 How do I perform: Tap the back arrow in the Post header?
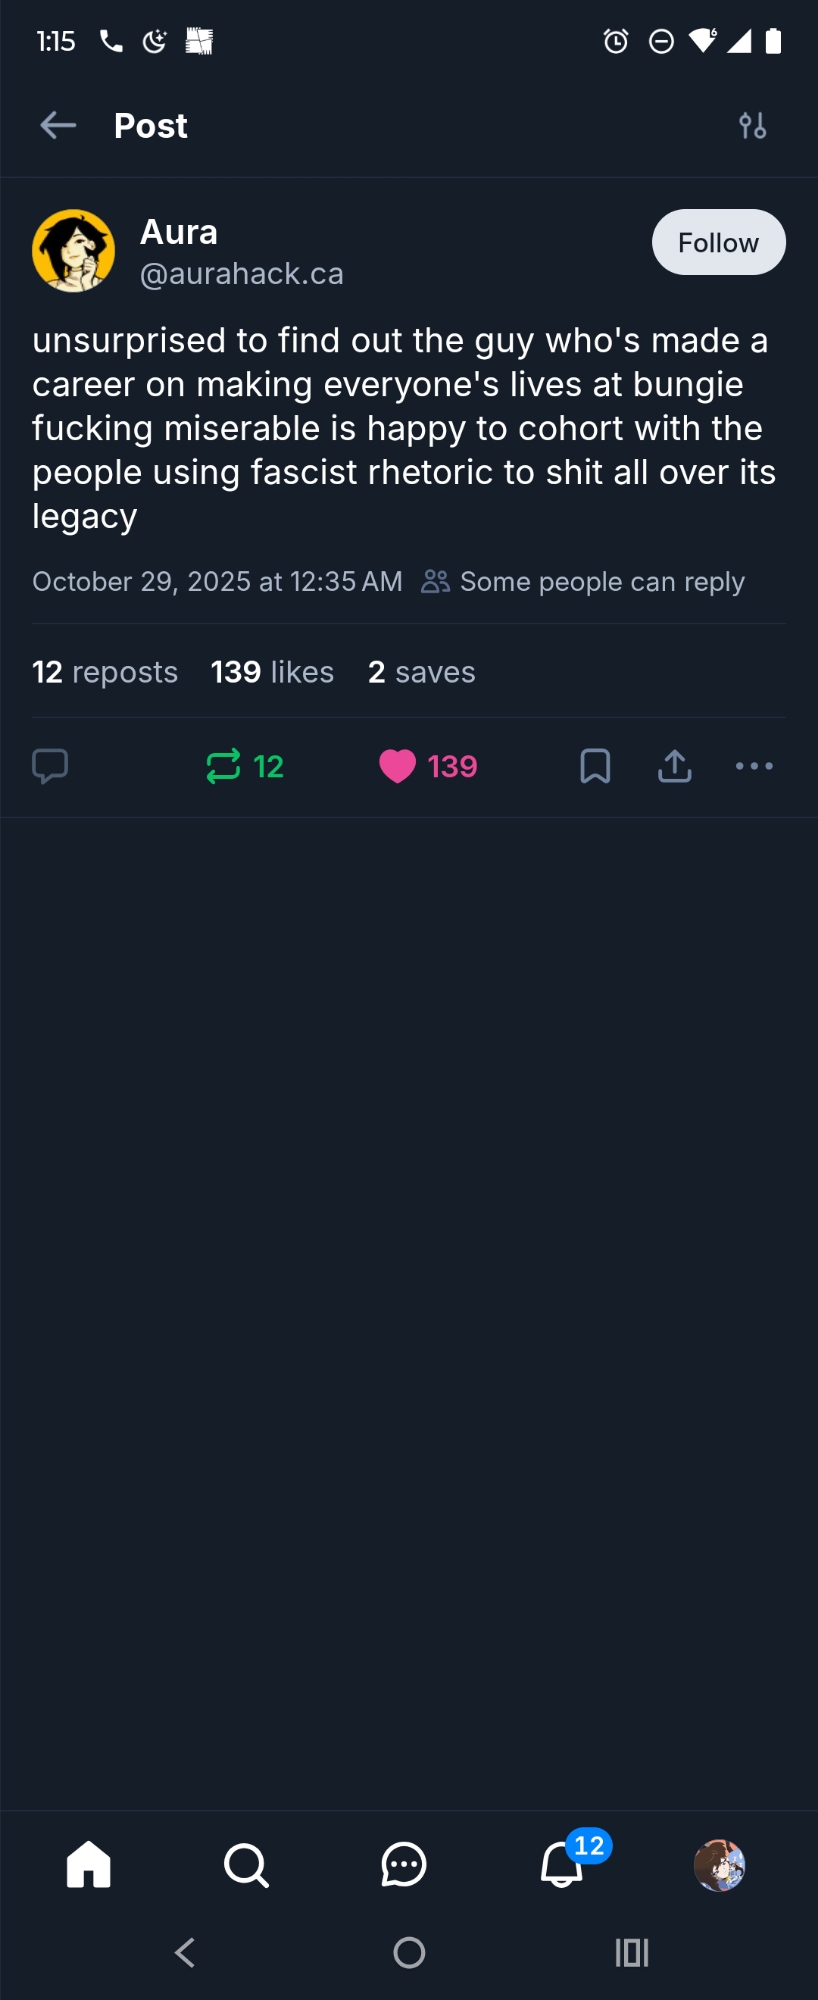(58, 125)
